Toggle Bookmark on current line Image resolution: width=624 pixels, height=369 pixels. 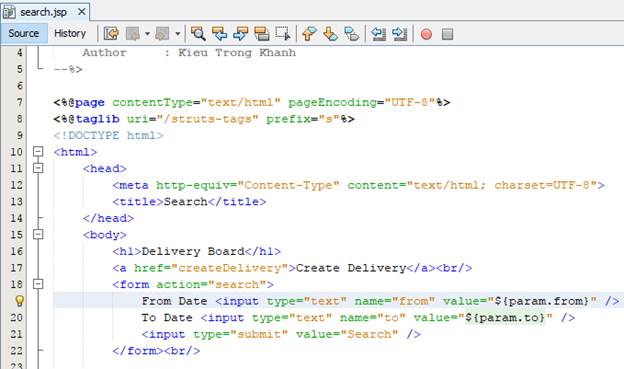[x=351, y=33]
